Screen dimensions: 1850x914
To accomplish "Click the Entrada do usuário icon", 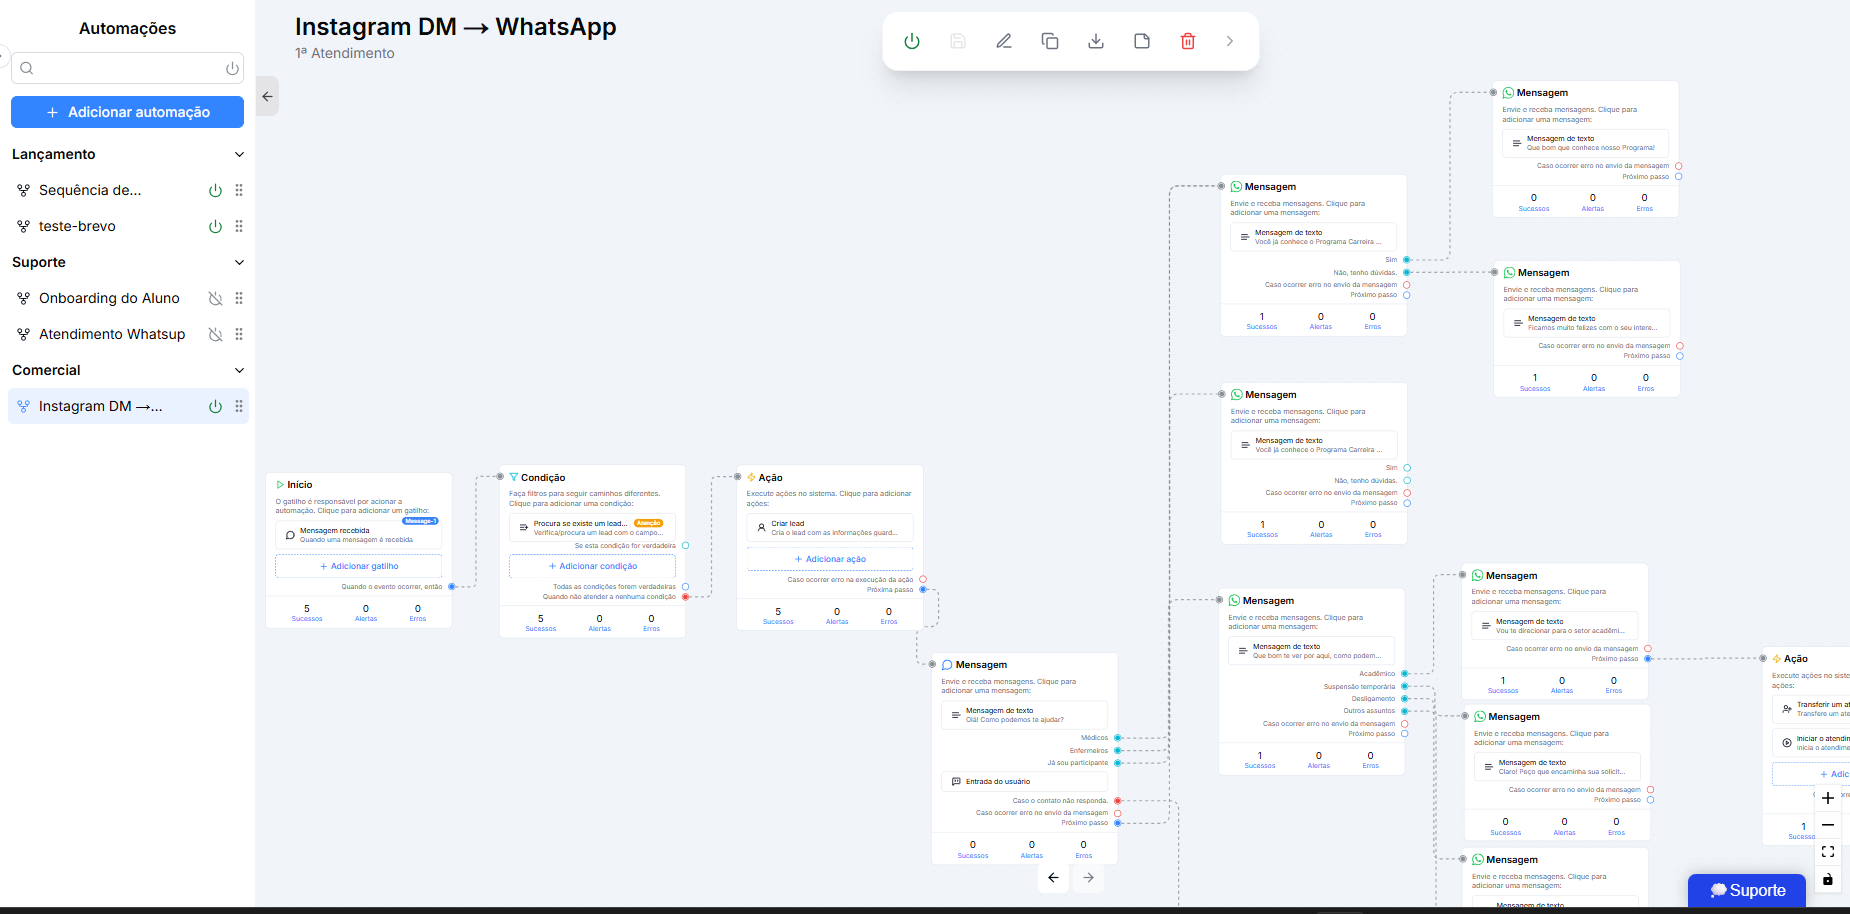I will [956, 782].
